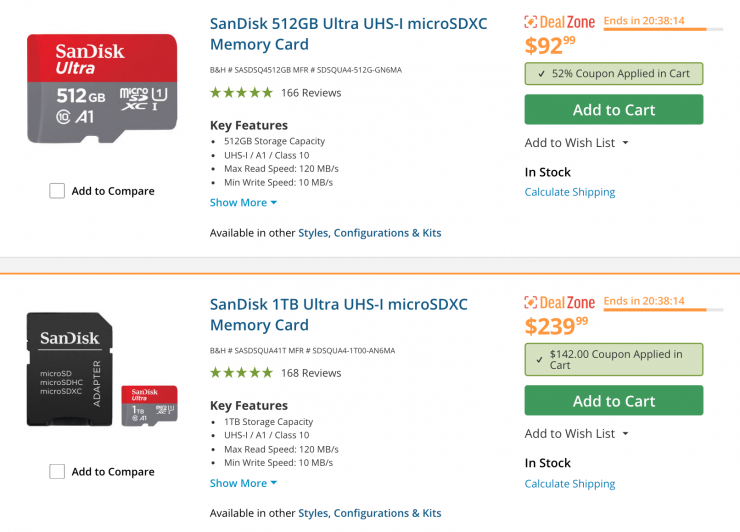The height and width of the screenshot is (532, 740).
Task: Add the 512GB card to cart
Action: (613, 110)
